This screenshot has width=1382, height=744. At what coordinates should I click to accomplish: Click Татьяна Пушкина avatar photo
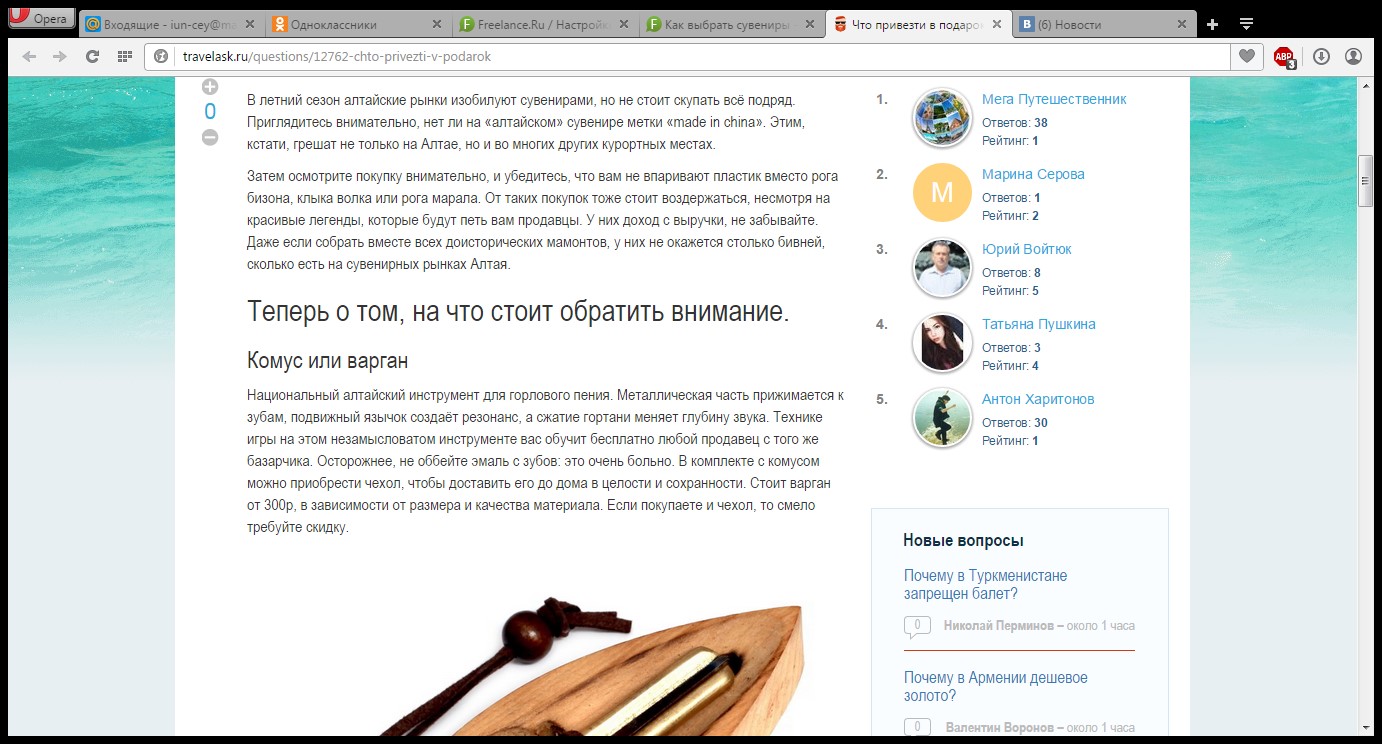(x=942, y=343)
